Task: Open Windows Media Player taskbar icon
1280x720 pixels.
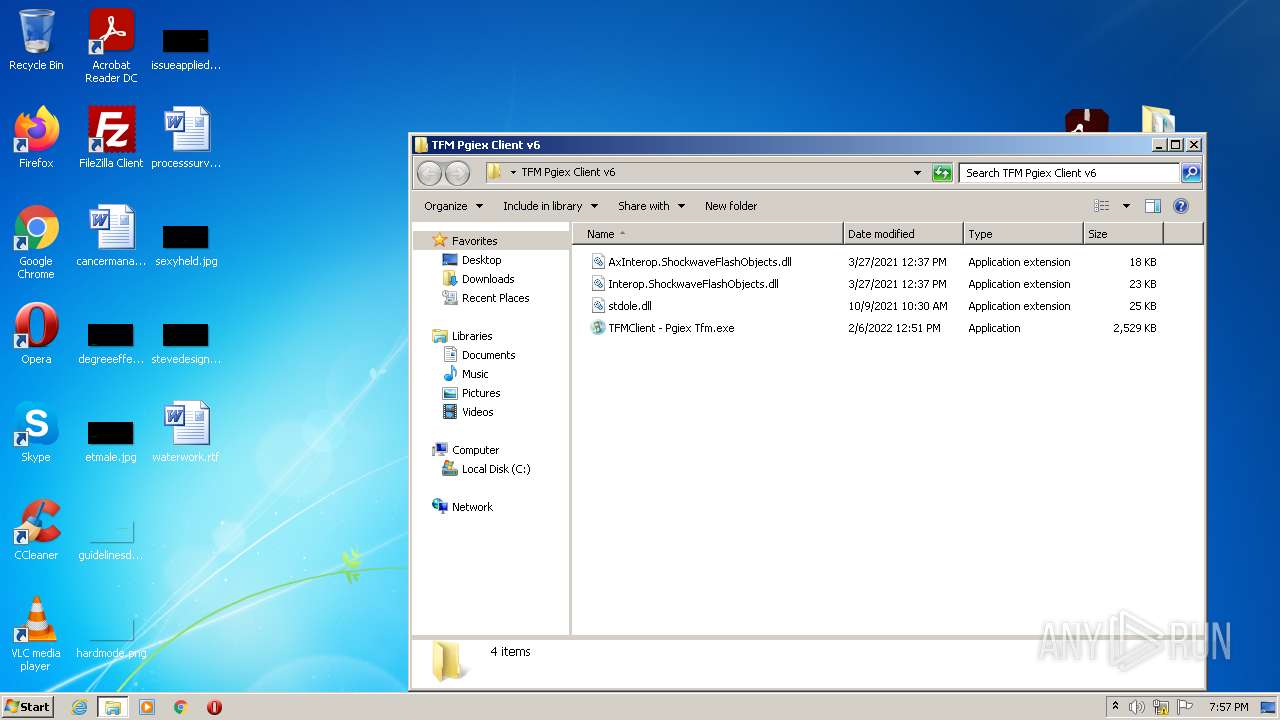Action: click(147, 707)
